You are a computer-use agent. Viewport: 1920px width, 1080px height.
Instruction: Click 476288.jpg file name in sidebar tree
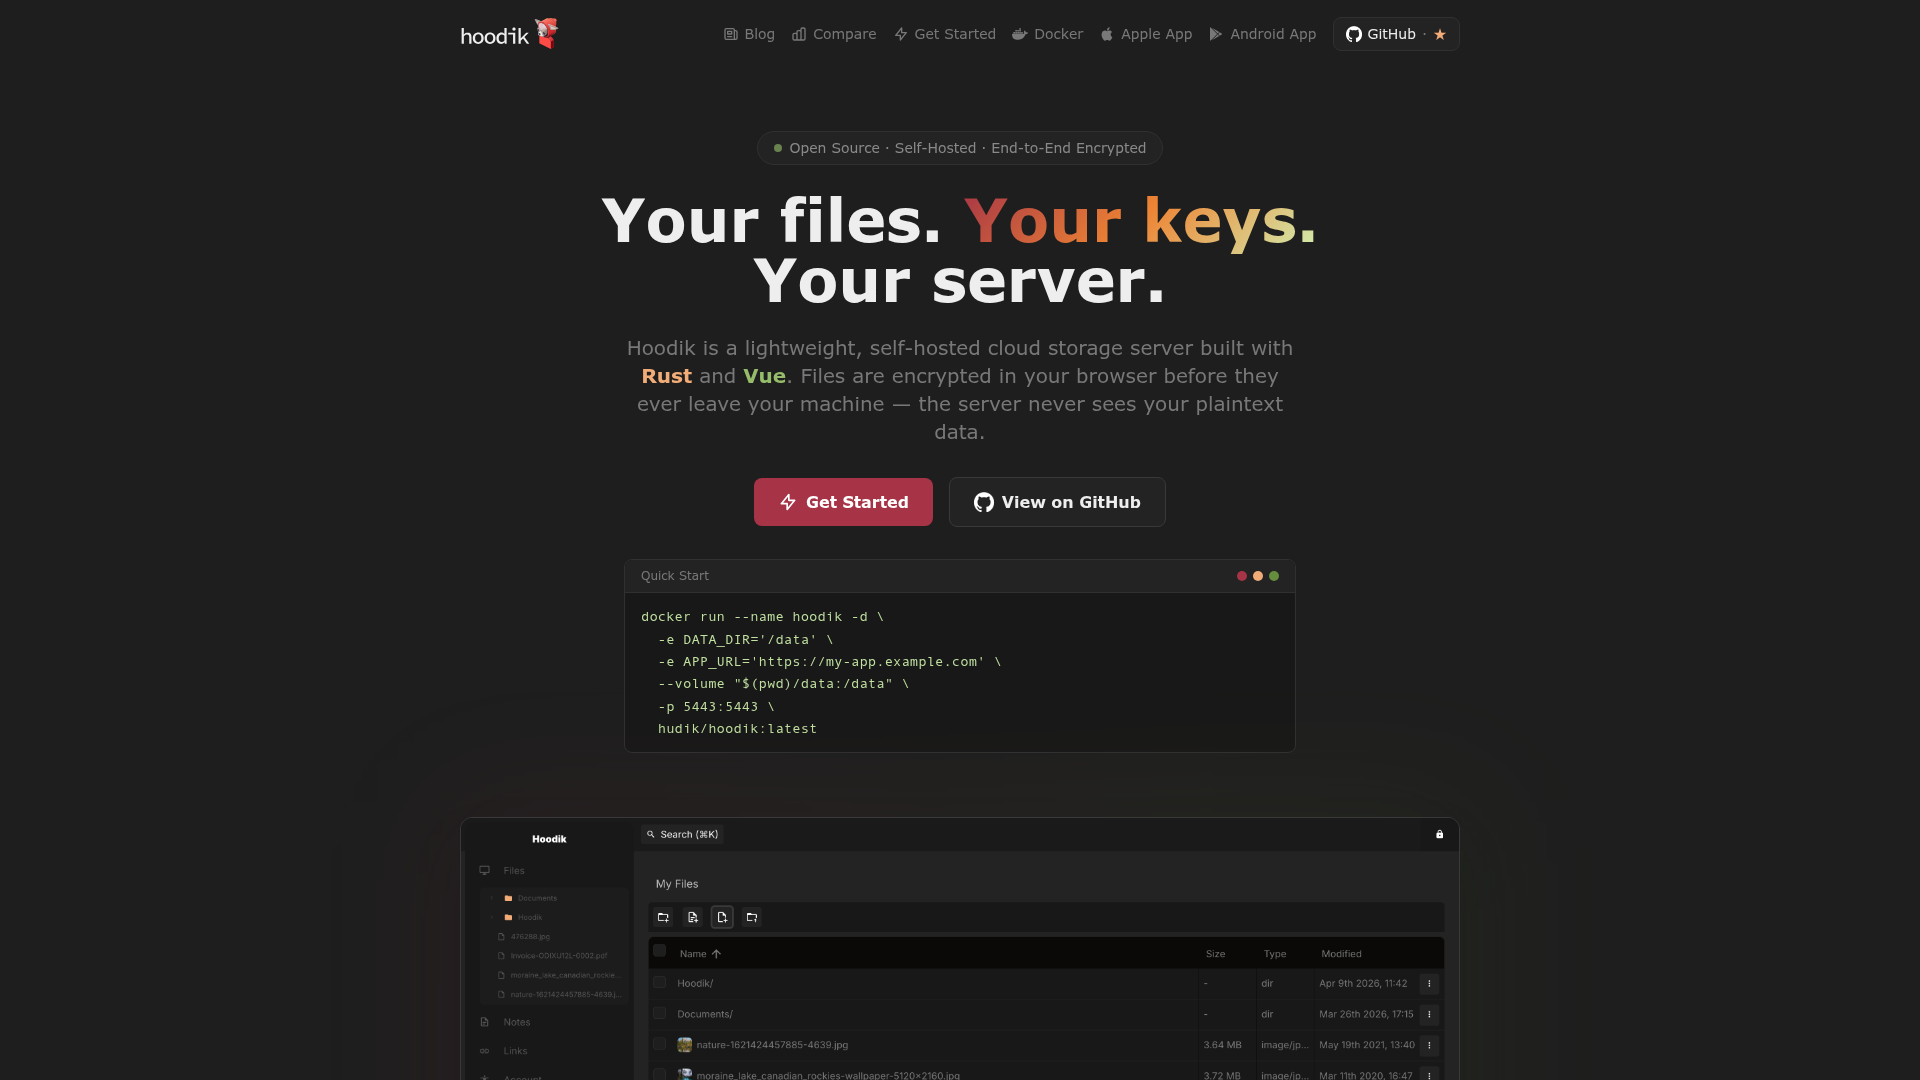tap(530, 937)
